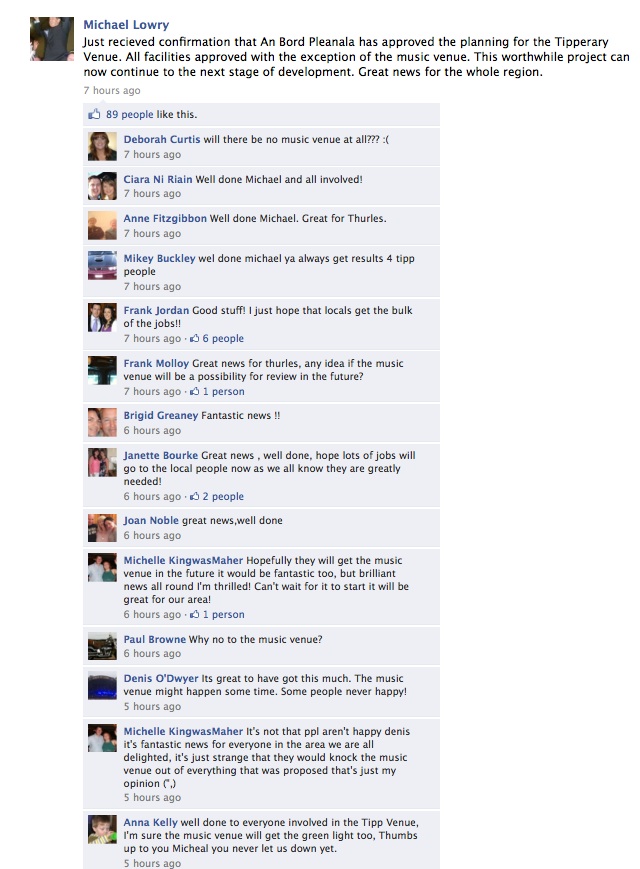Viewport: 640px width, 869px height.
Task: Click the like icon under Michelle KingwasMaher's first comment
Action: pos(194,614)
